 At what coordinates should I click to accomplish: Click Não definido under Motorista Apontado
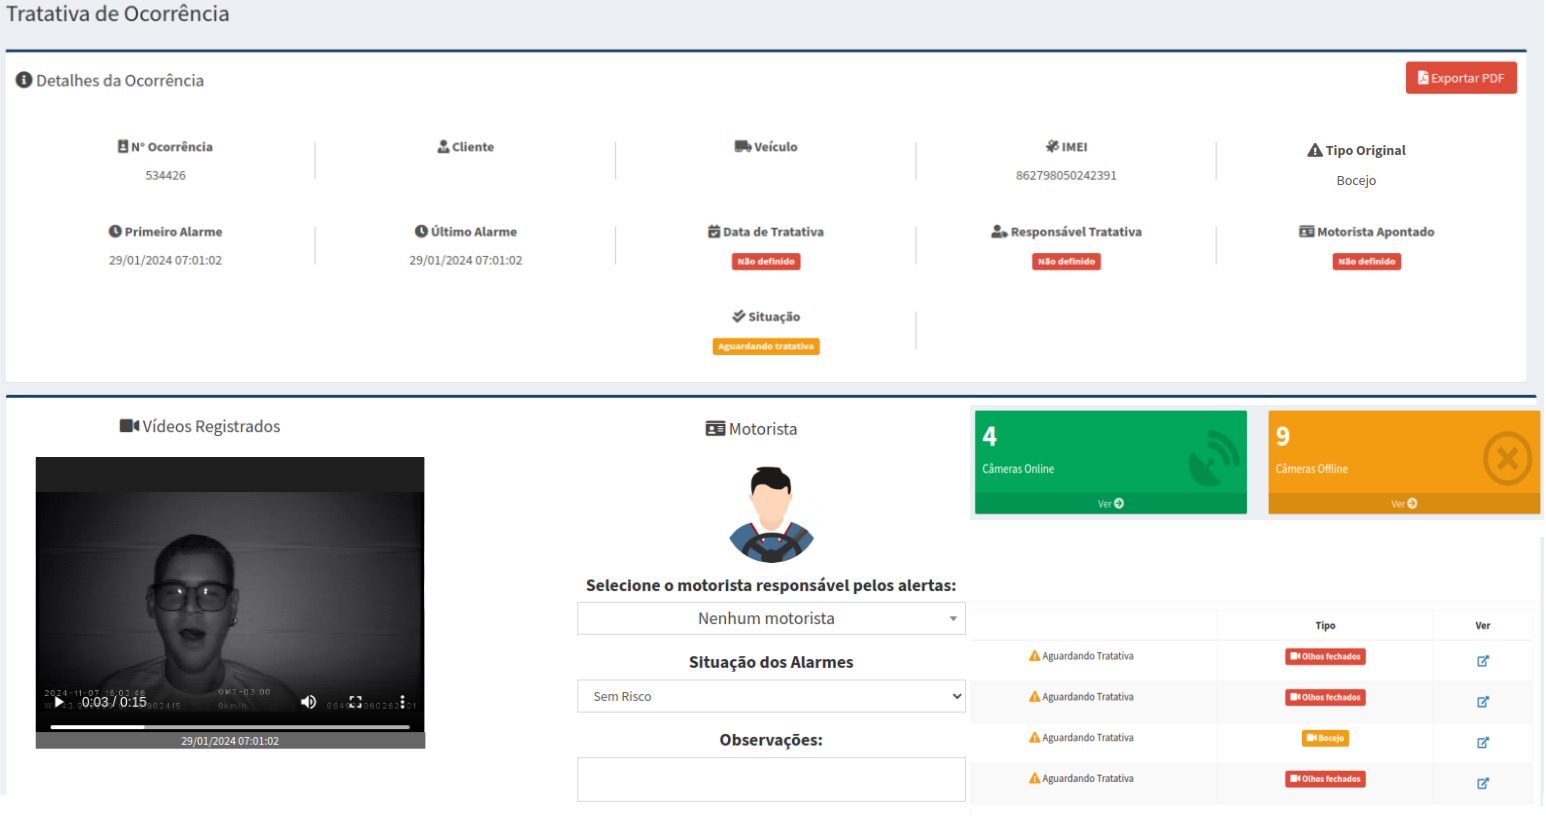[x=1367, y=261]
